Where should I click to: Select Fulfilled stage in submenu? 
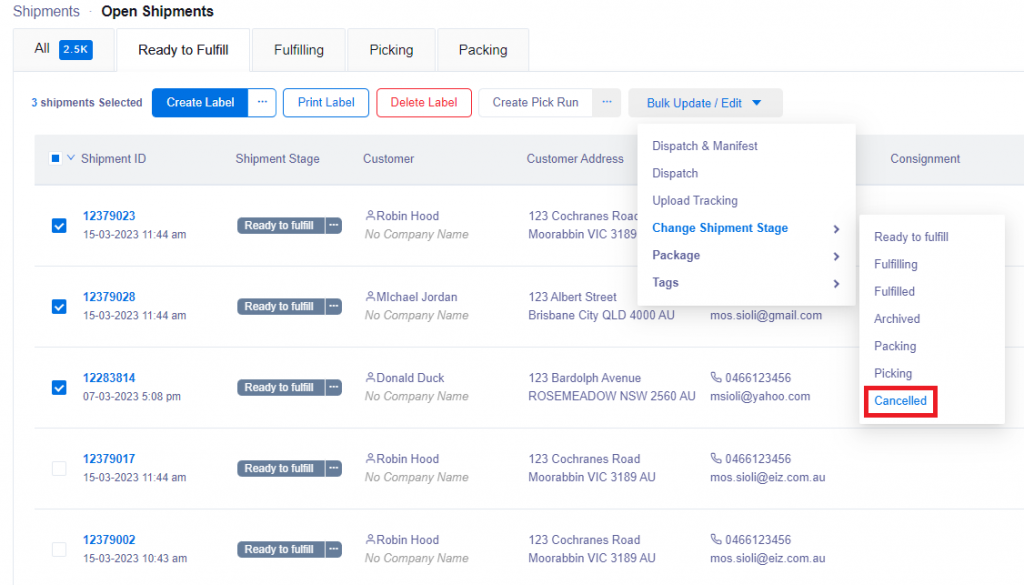pos(894,292)
